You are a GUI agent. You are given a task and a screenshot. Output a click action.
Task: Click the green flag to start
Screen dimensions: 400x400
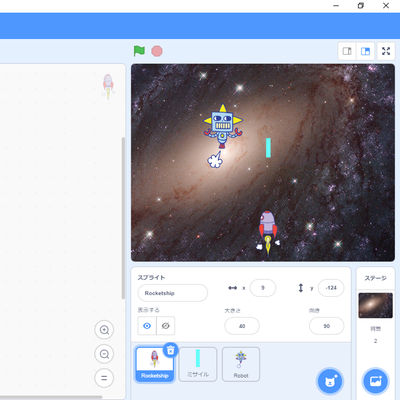click(x=139, y=51)
